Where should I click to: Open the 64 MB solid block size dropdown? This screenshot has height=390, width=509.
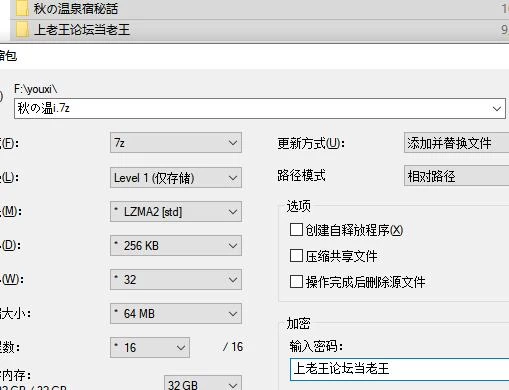(x=176, y=314)
